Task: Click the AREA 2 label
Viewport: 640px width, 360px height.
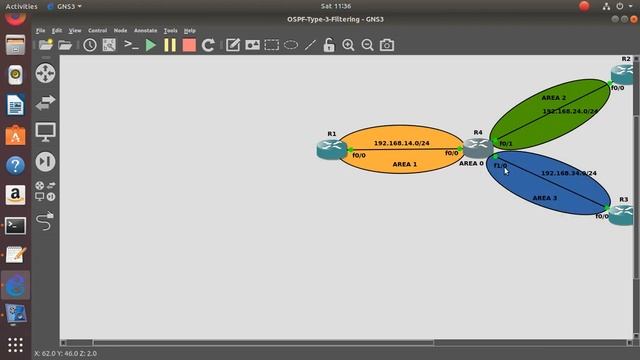Action: [x=554, y=98]
